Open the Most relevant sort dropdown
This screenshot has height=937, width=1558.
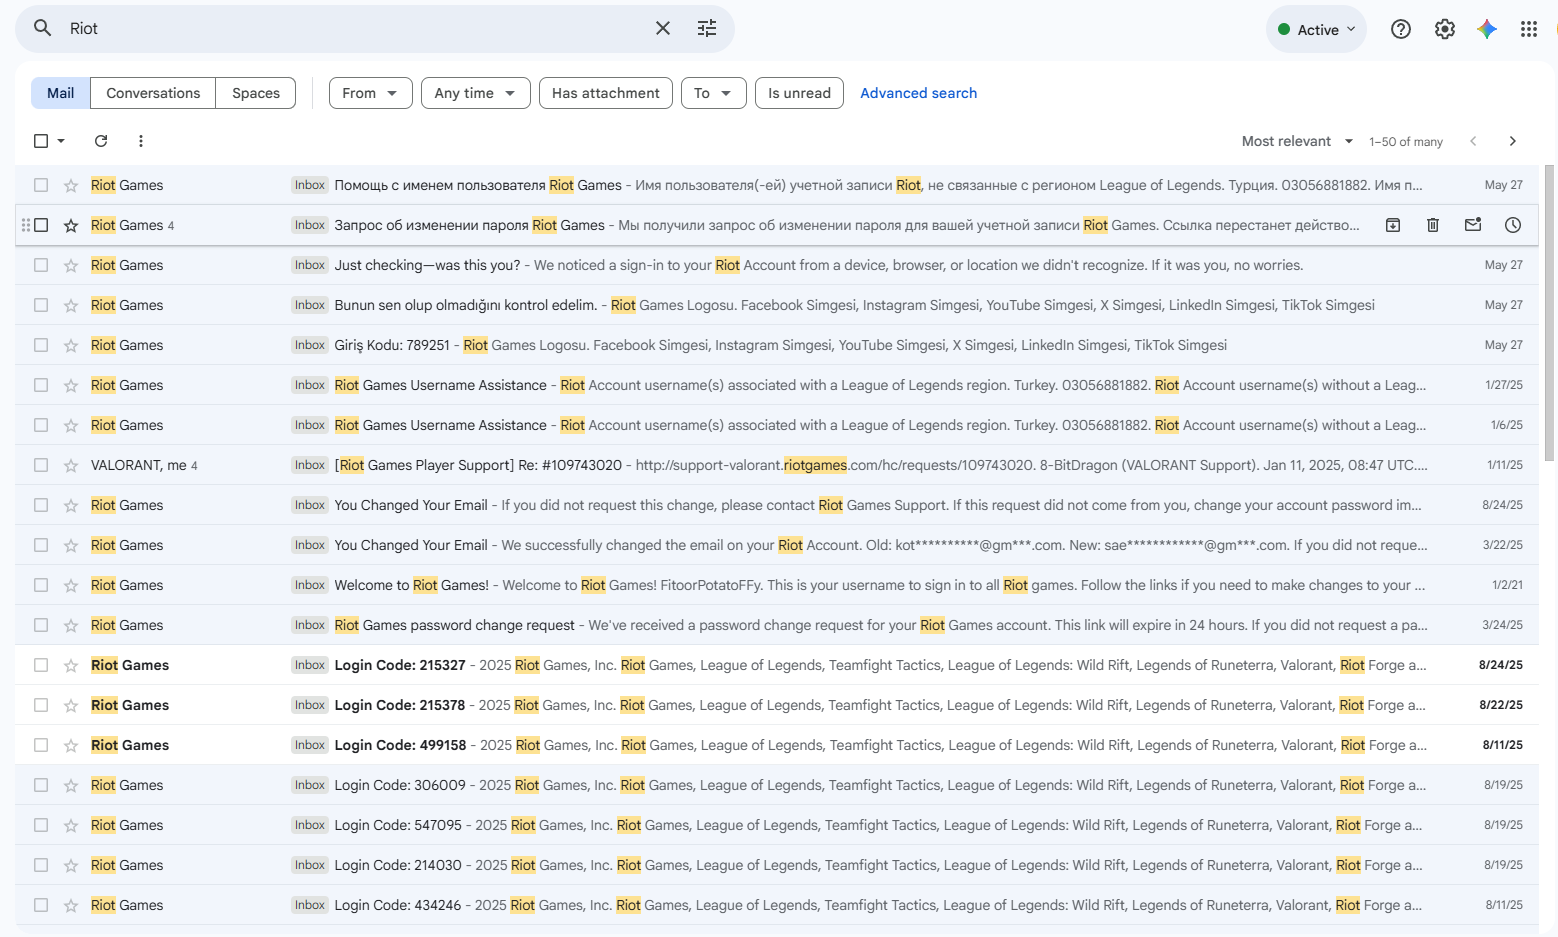pyautogui.click(x=1297, y=141)
